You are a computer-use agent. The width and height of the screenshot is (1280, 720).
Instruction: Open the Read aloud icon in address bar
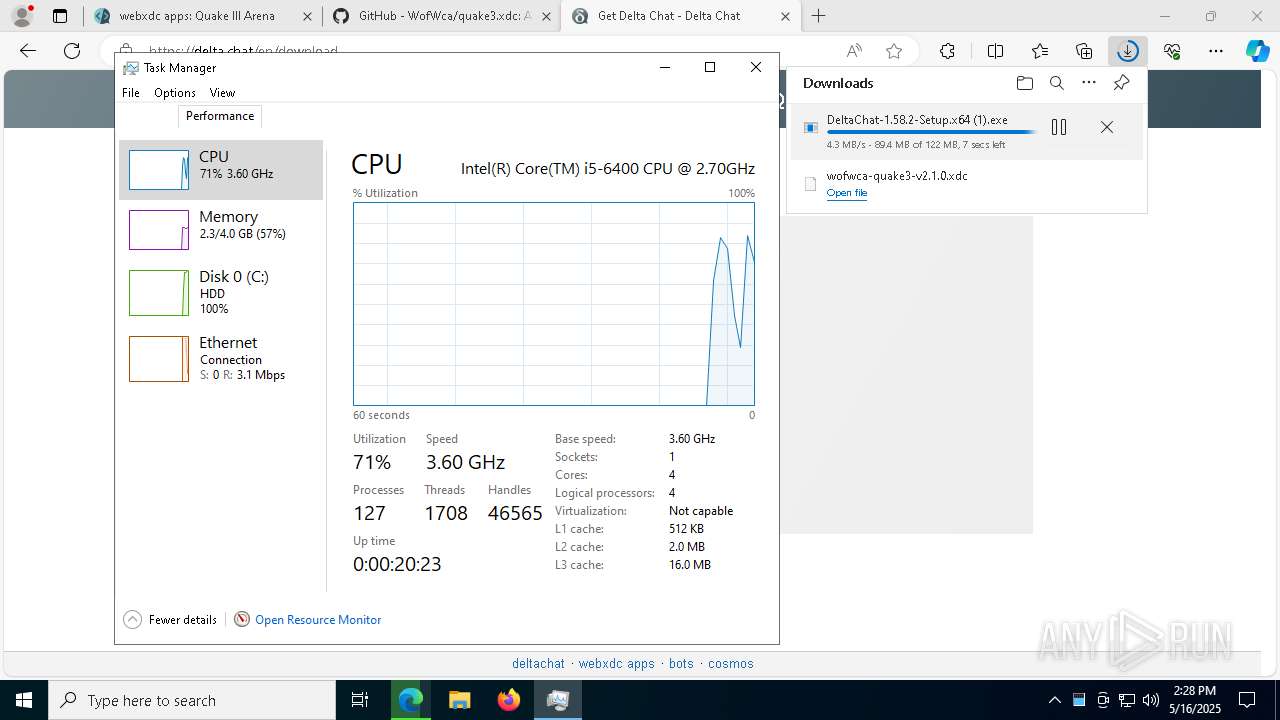(x=854, y=51)
